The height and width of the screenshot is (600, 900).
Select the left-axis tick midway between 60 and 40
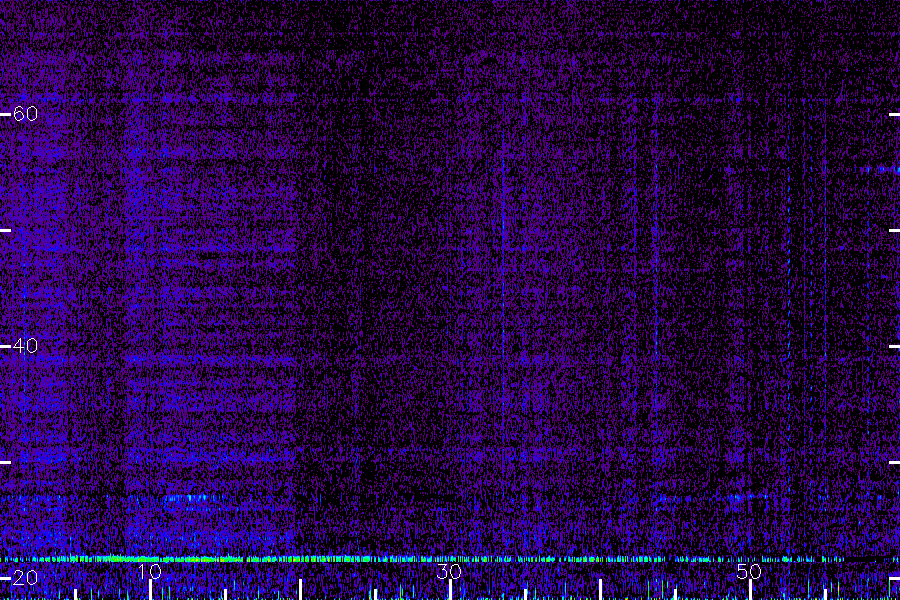tap(5, 230)
